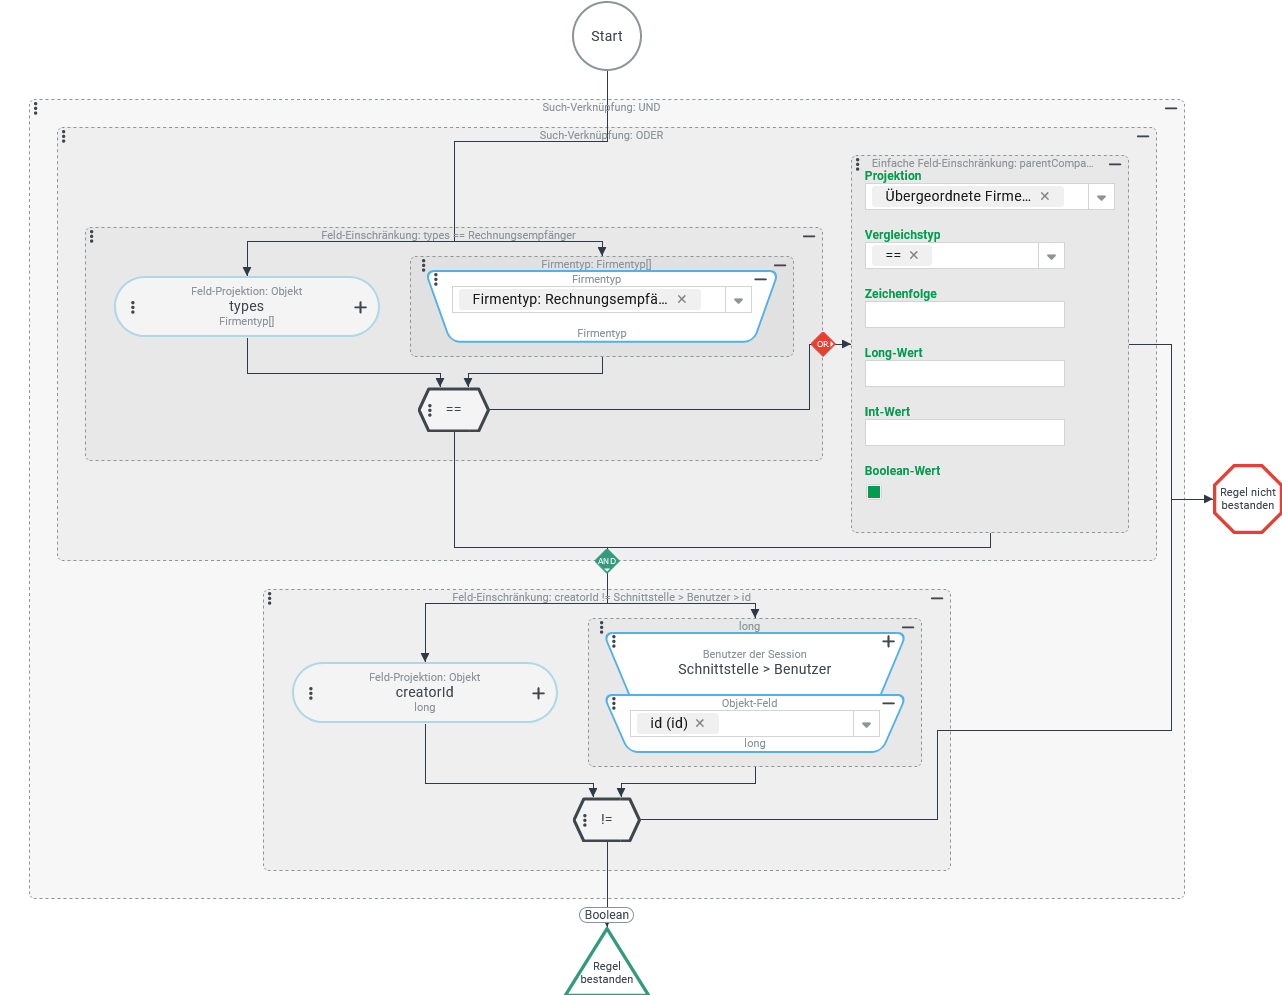1282x995 pixels.
Task: Click the green AND connector diamond
Action: pyautogui.click(x=607, y=561)
